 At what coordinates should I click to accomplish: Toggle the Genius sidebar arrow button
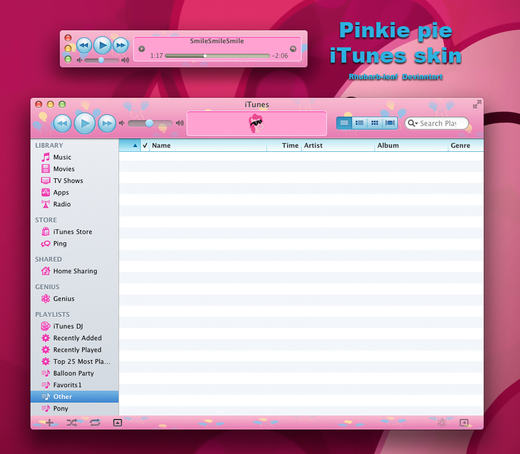pos(464,423)
